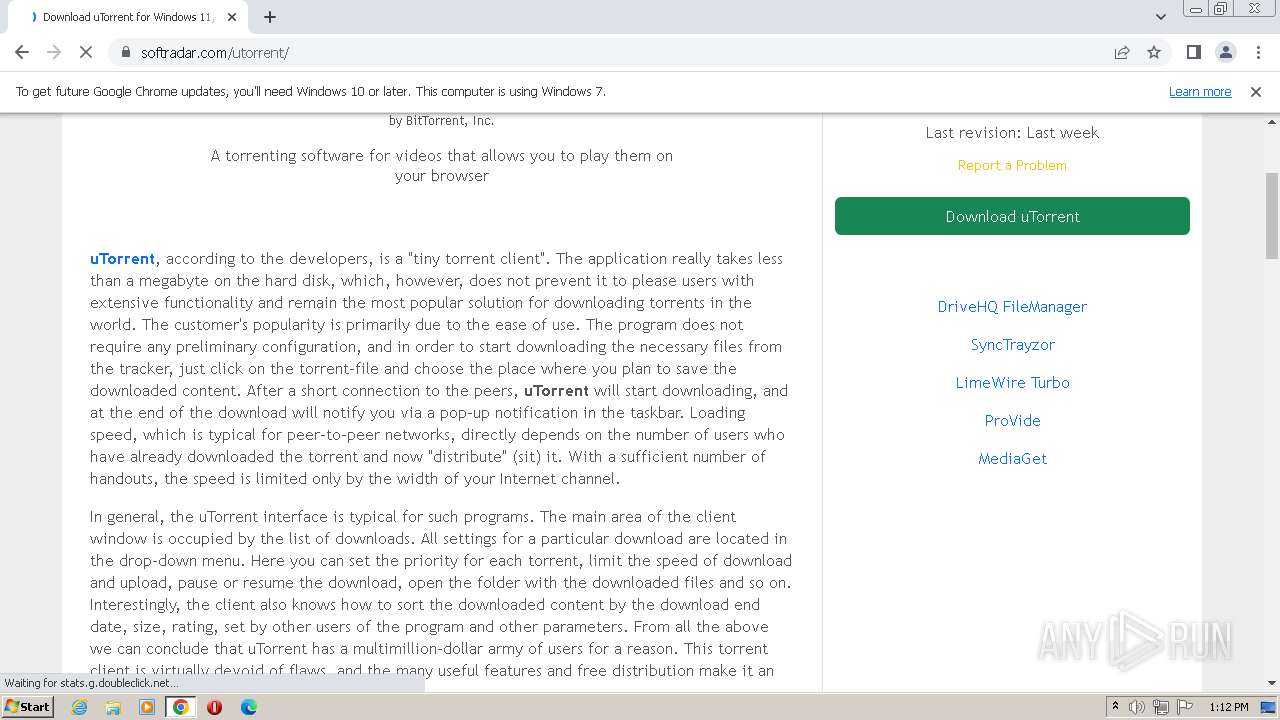
Task: Open the LimeWire Turbo link
Action: coord(1012,383)
